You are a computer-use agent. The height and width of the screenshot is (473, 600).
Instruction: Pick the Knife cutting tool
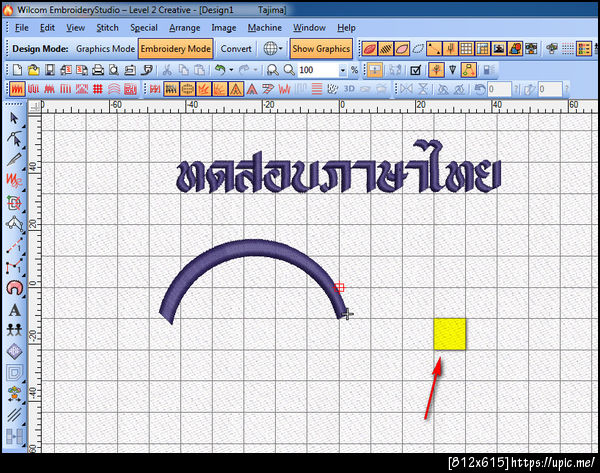coord(14,159)
